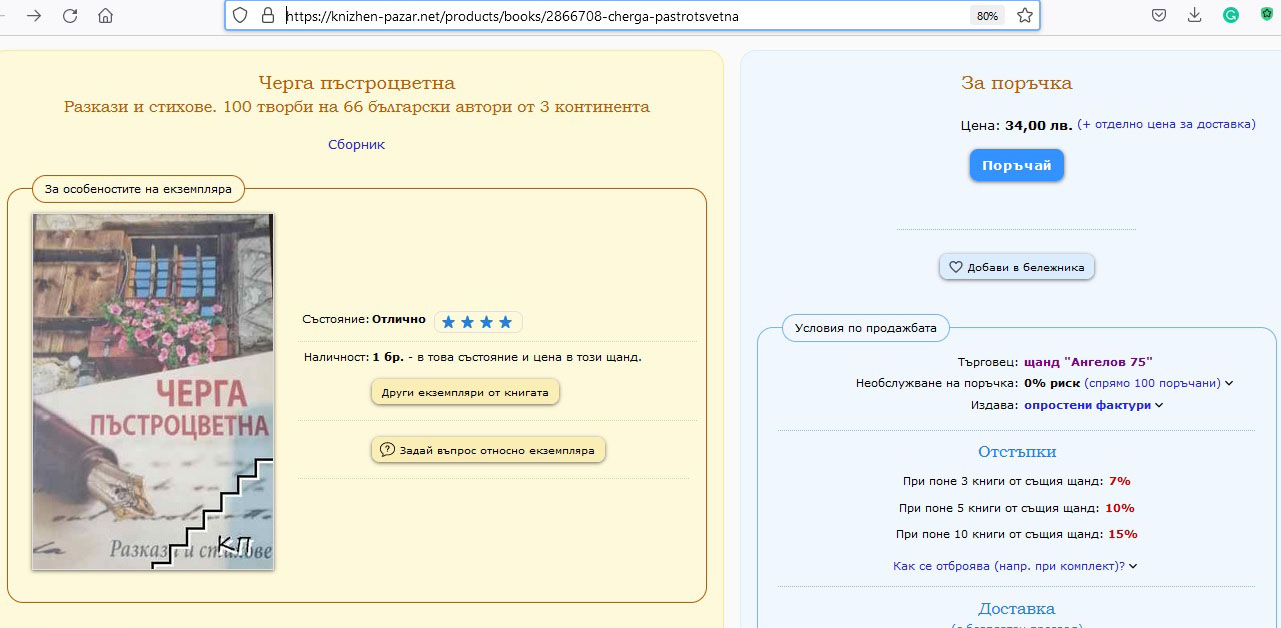The height and width of the screenshot is (628, 1281).
Task: Open the Сборник category link
Action: (356, 144)
